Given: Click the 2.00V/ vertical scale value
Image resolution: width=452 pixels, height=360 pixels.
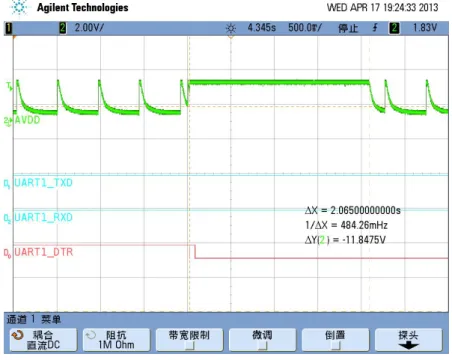Looking at the screenshot, I should coord(89,28).
